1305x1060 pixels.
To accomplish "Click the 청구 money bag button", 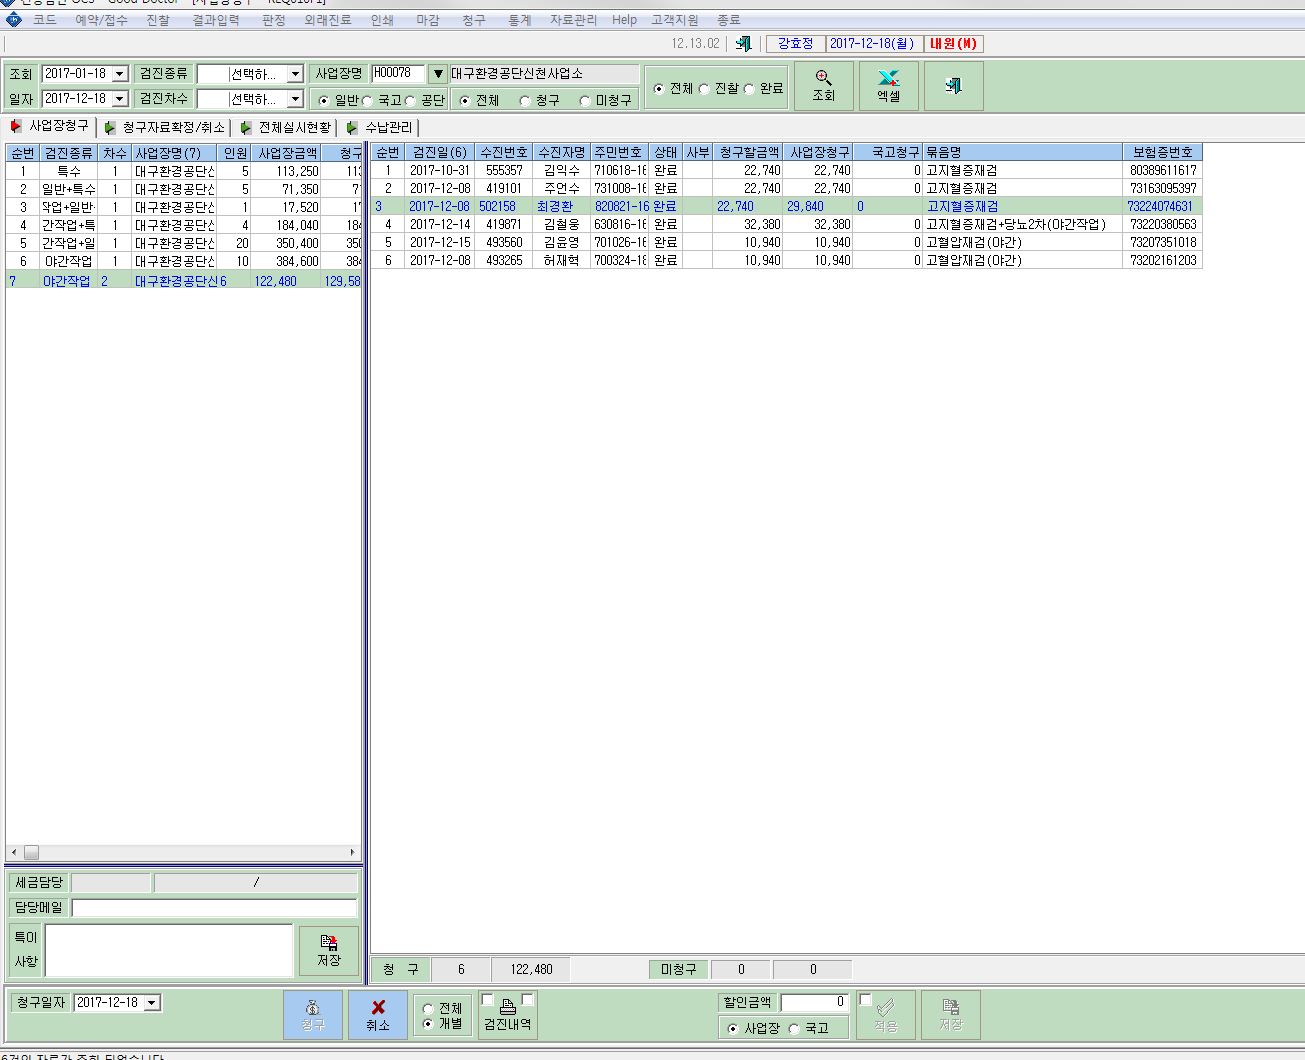I will coord(312,1015).
